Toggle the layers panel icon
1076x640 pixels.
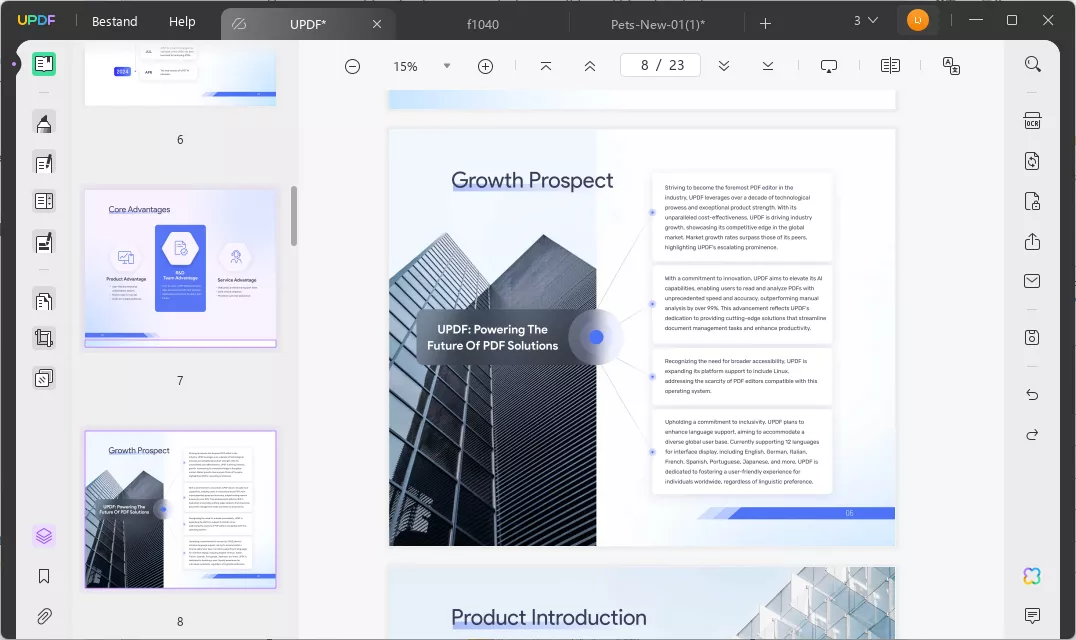click(x=44, y=536)
